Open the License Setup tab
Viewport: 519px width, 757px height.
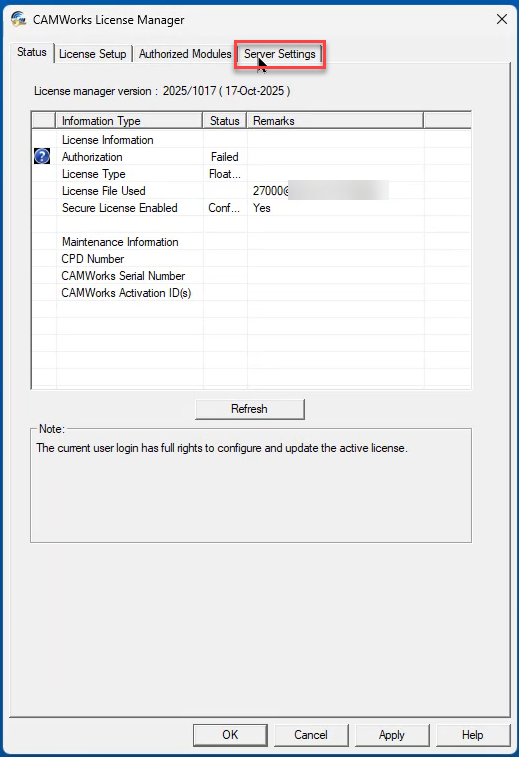pyautogui.click(x=93, y=54)
